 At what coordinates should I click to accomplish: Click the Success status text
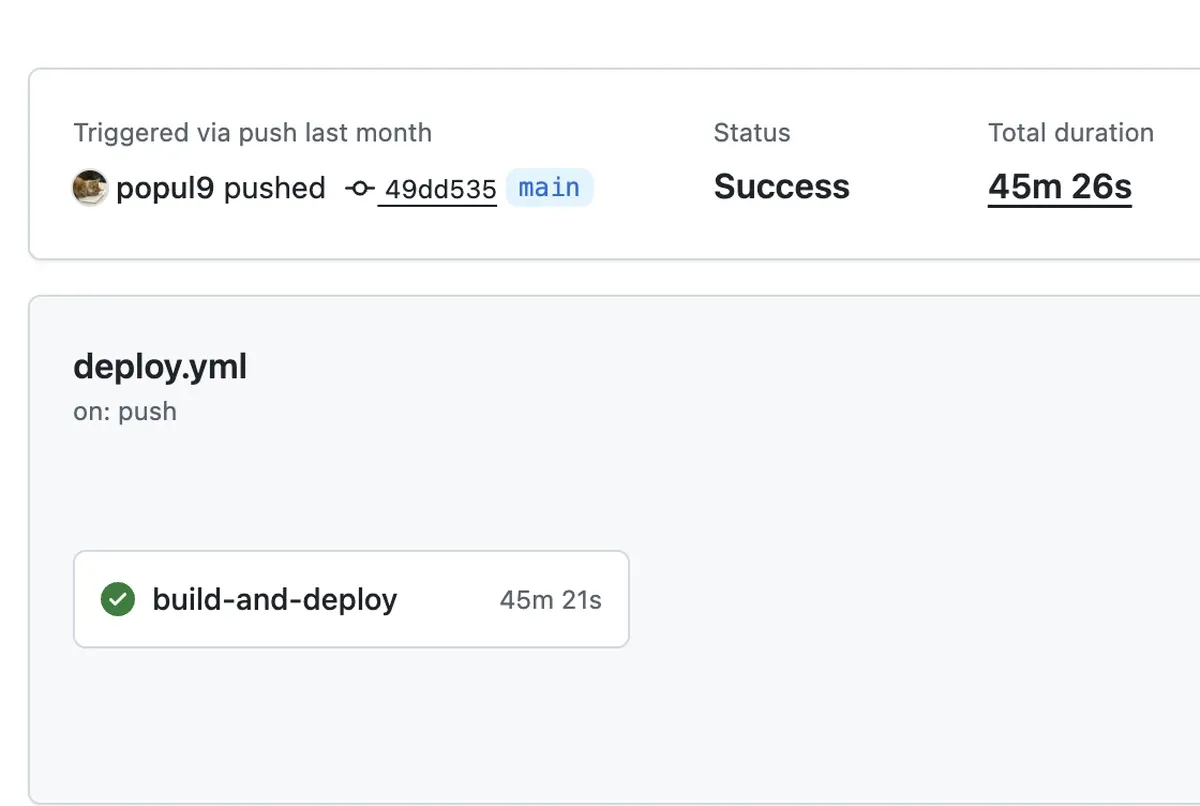[x=782, y=186]
